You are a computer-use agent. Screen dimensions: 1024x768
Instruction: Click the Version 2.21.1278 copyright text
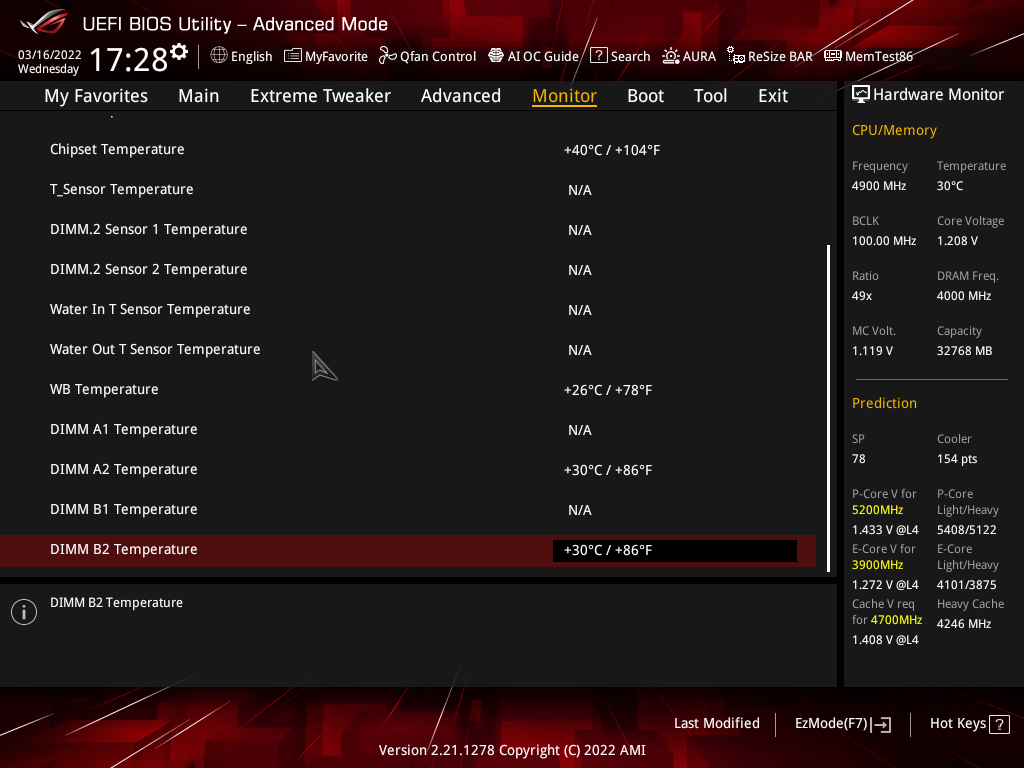pyautogui.click(x=512, y=750)
